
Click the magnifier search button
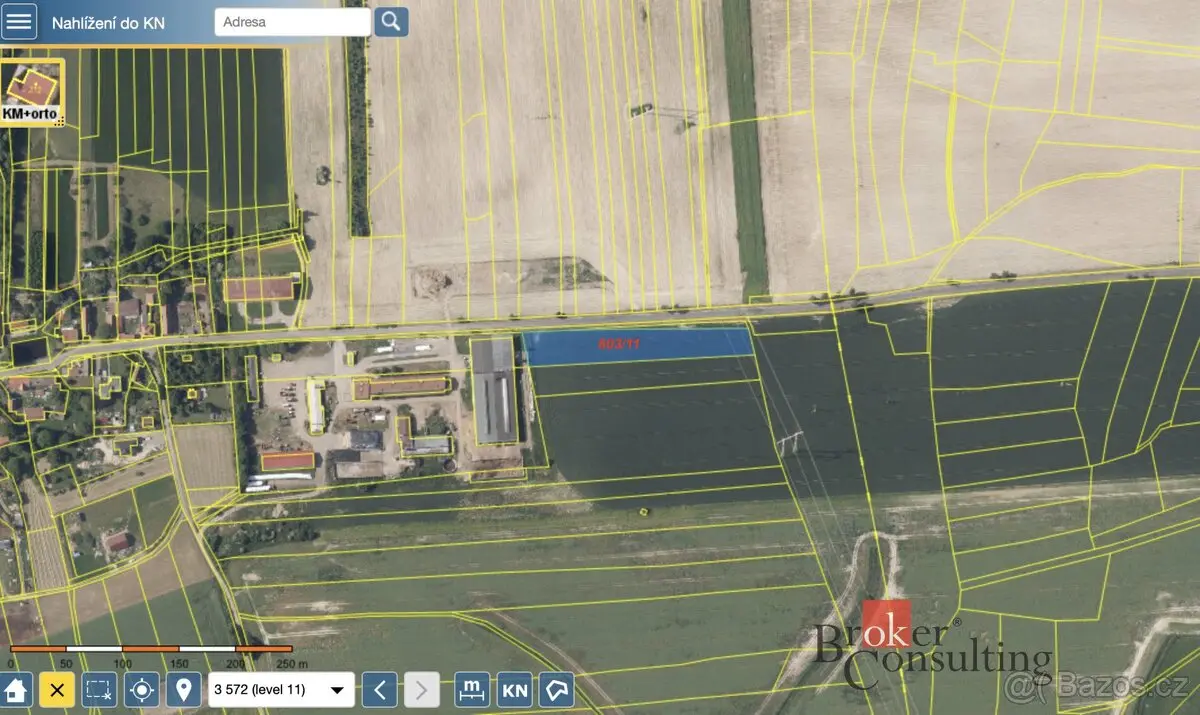click(x=392, y=21)
